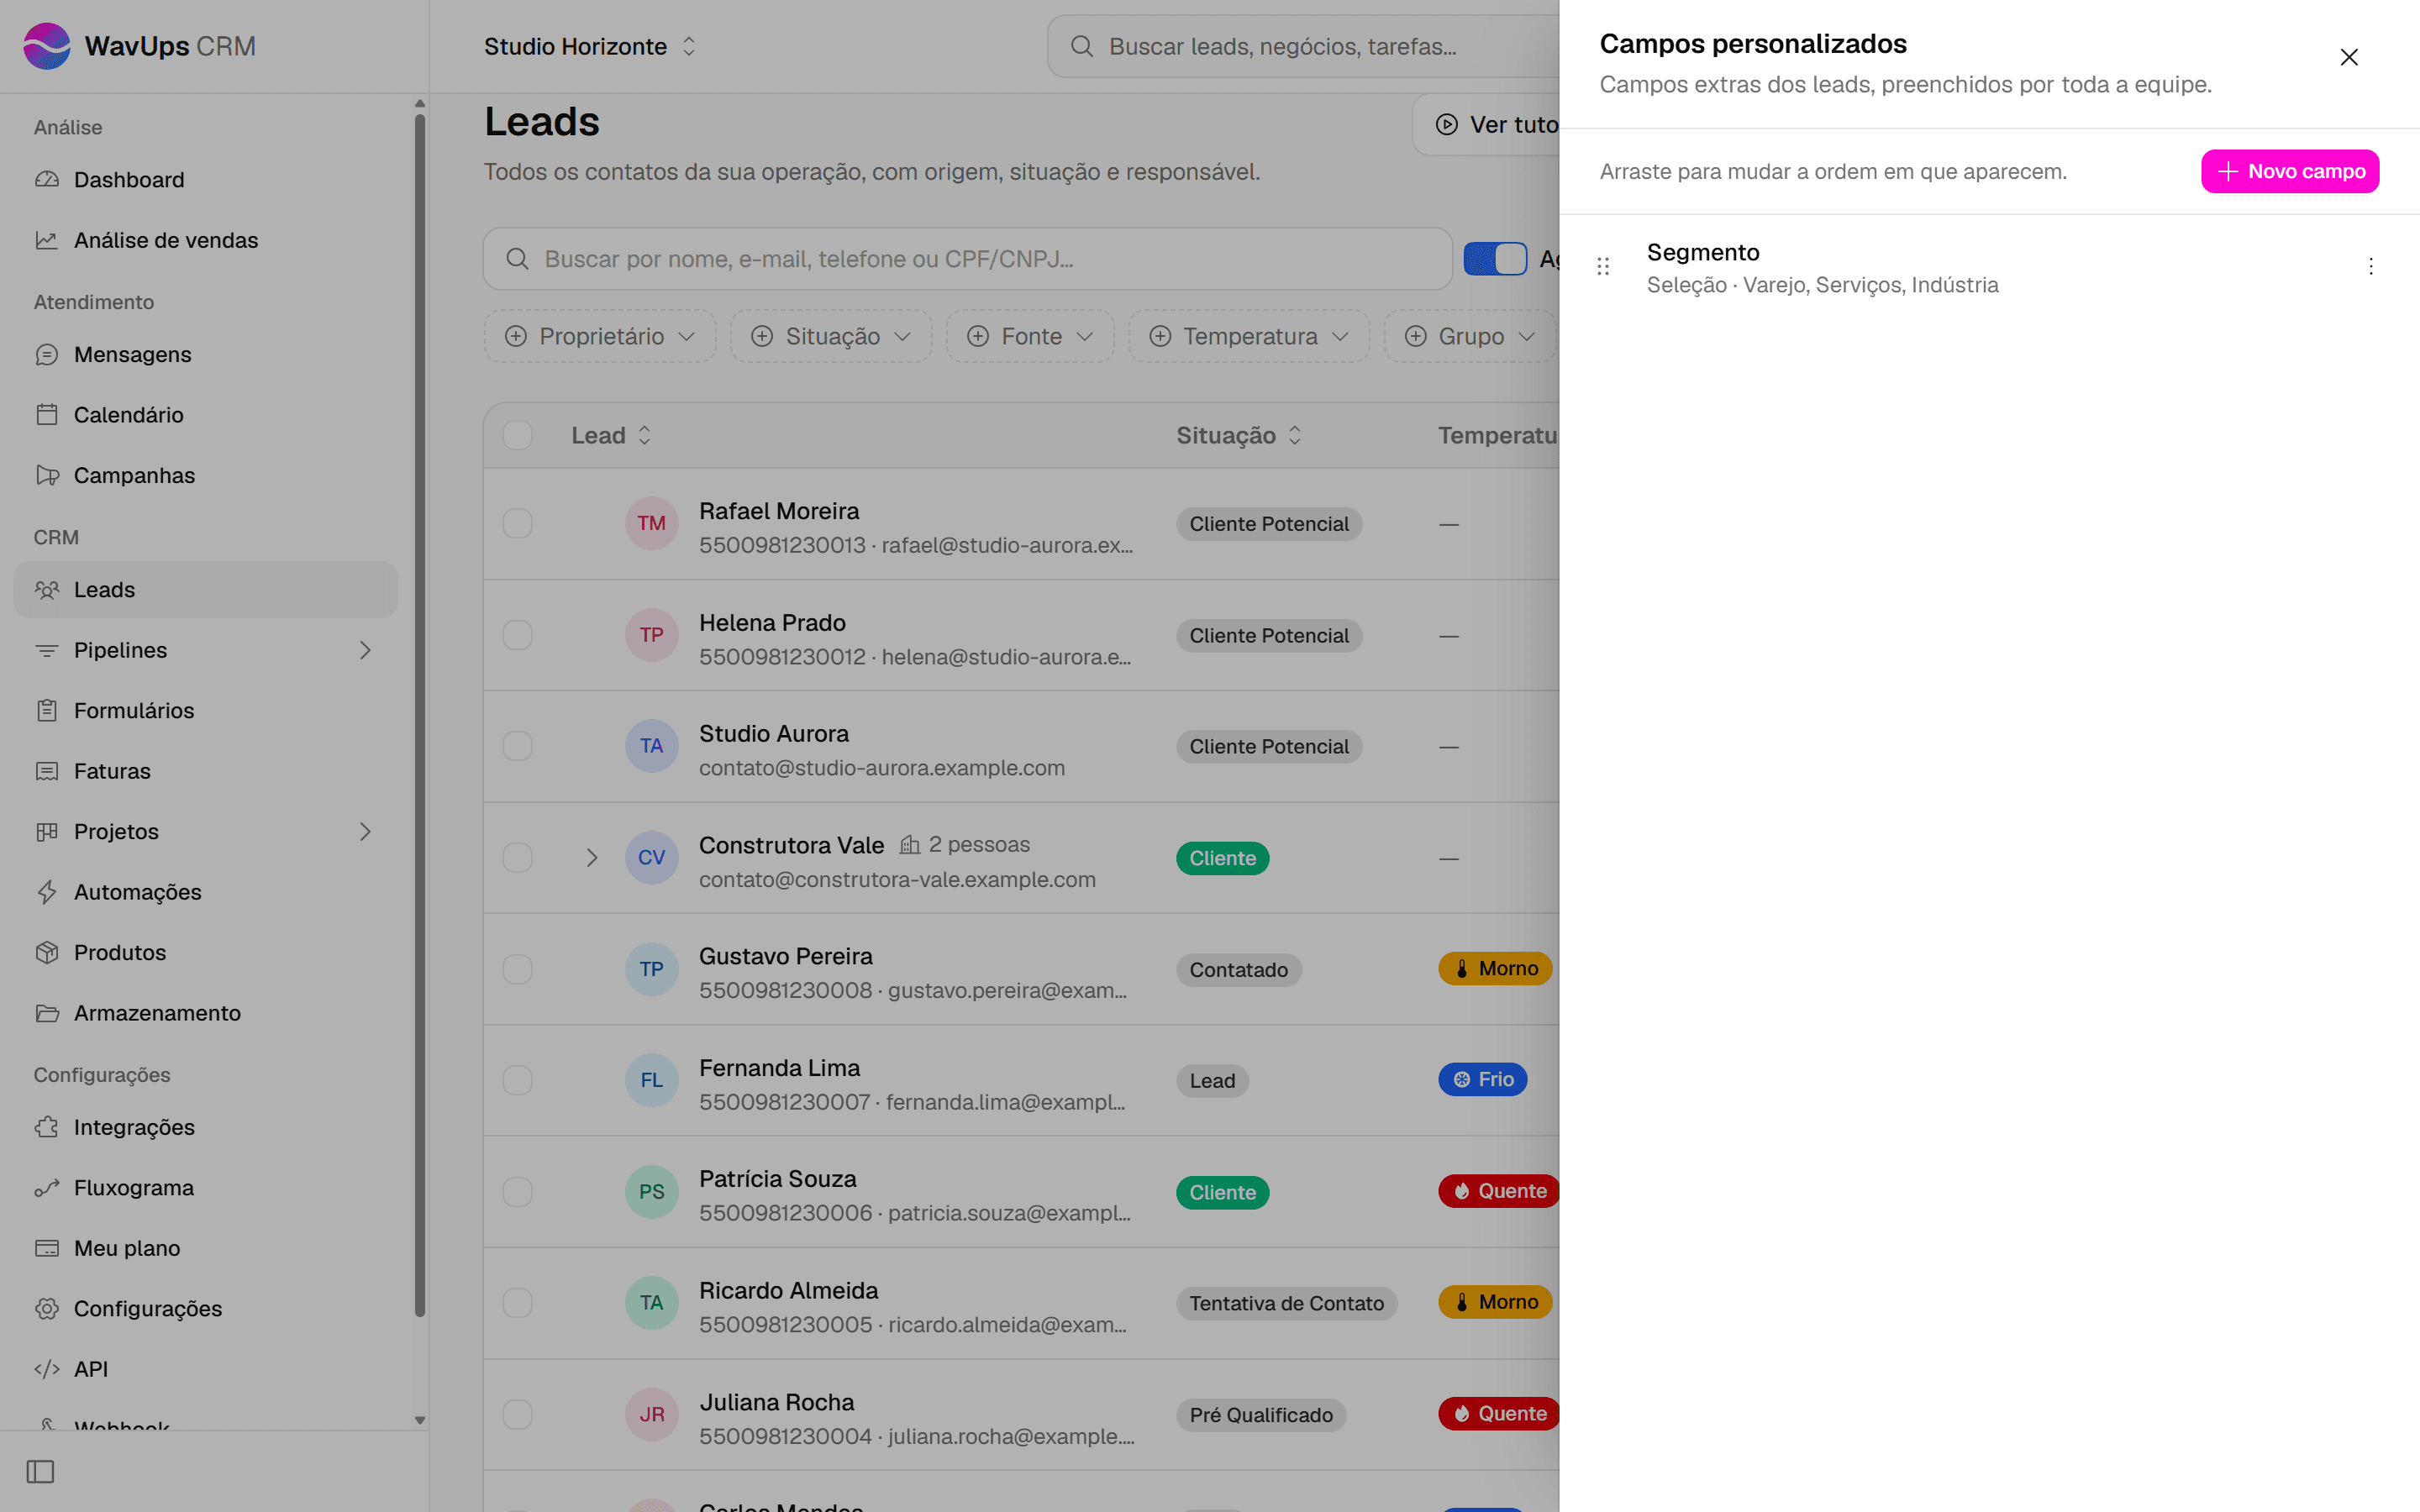Click the Configurações gear icon
The image size is (2420, 1512).
coord(47,1309)
